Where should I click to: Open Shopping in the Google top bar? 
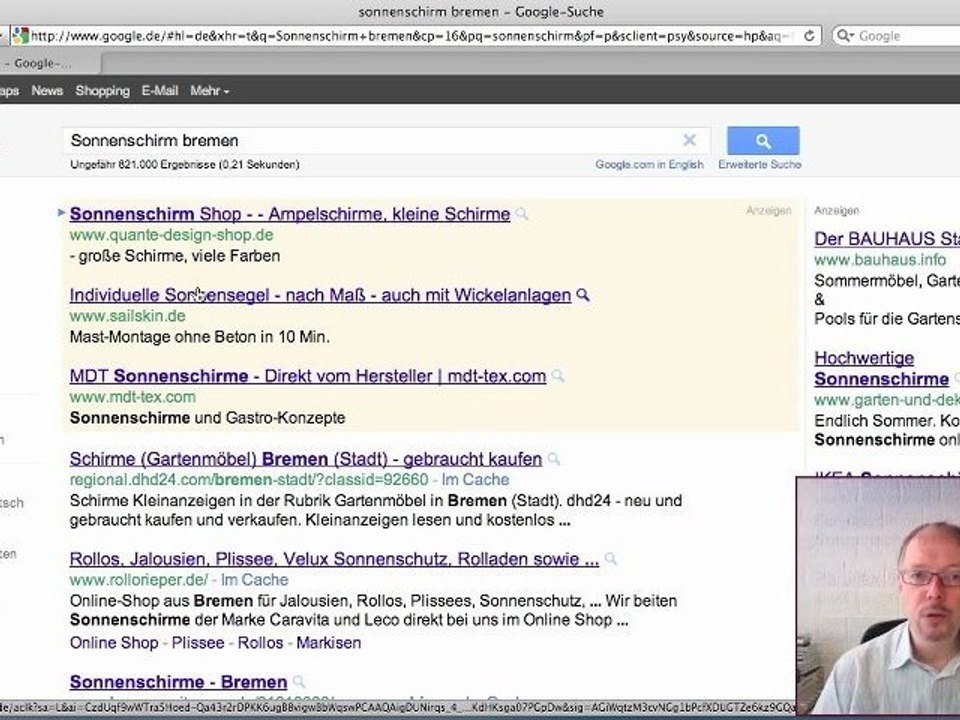(x=102, y=91)
